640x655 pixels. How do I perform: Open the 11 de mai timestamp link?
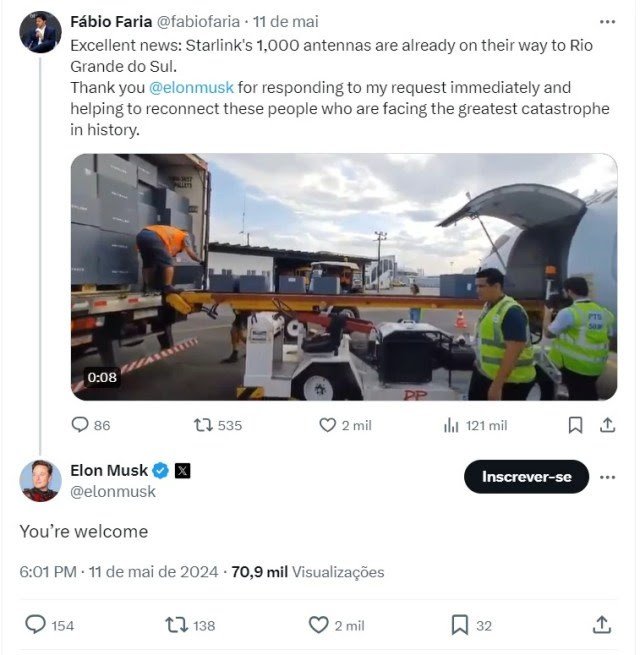[285, 22]
